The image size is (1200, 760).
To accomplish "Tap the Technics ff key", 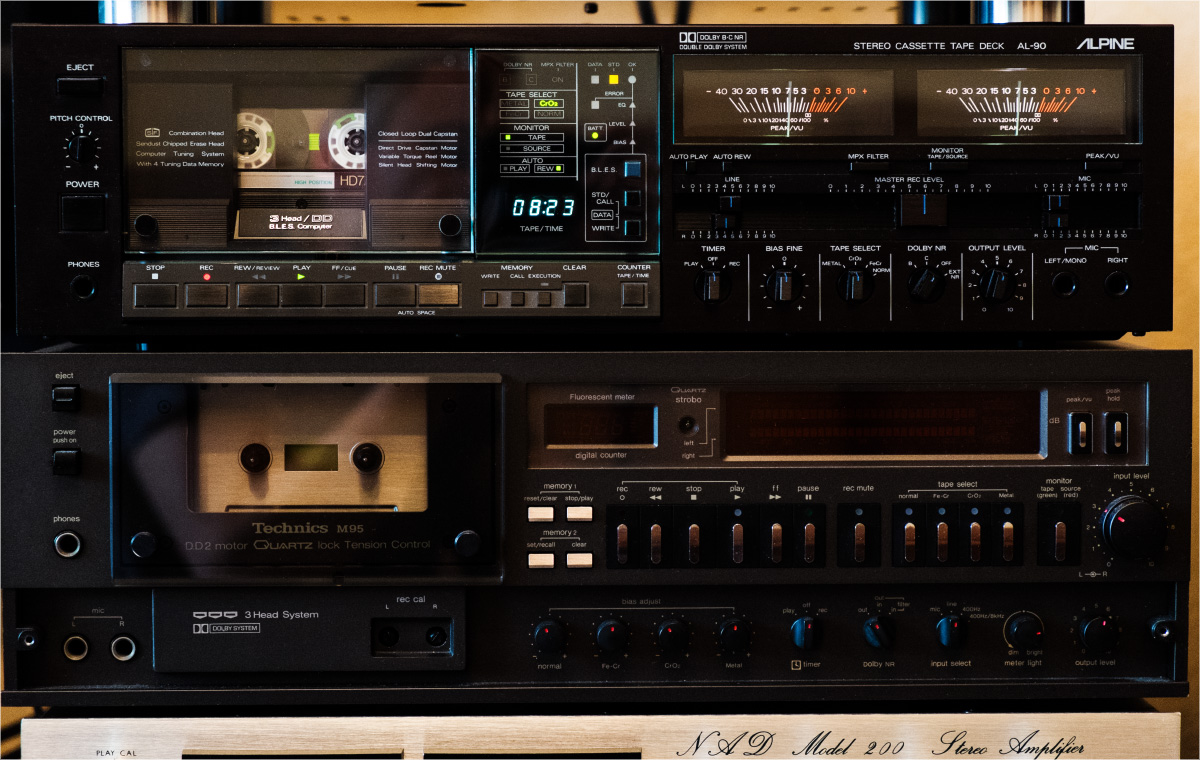I will (x=776, y=541).
